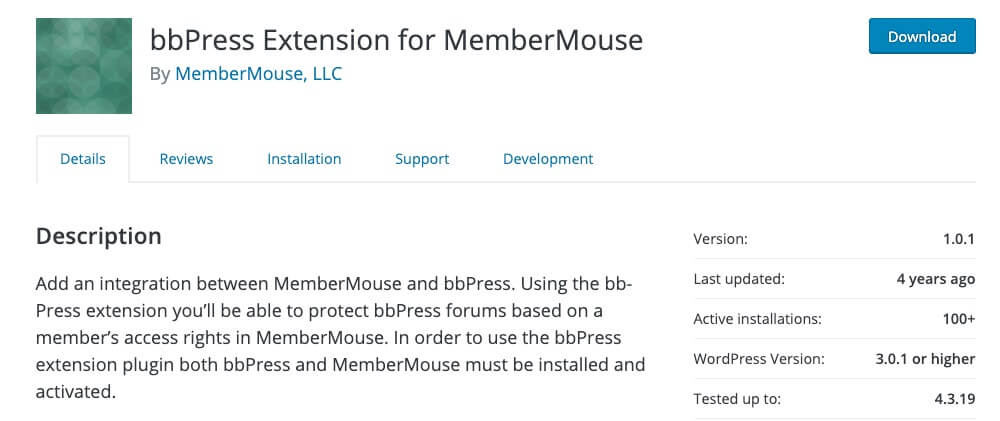Viewport: 1000px width, 421px height.
Task: Open the Installation tab
Action: [304, 159]
